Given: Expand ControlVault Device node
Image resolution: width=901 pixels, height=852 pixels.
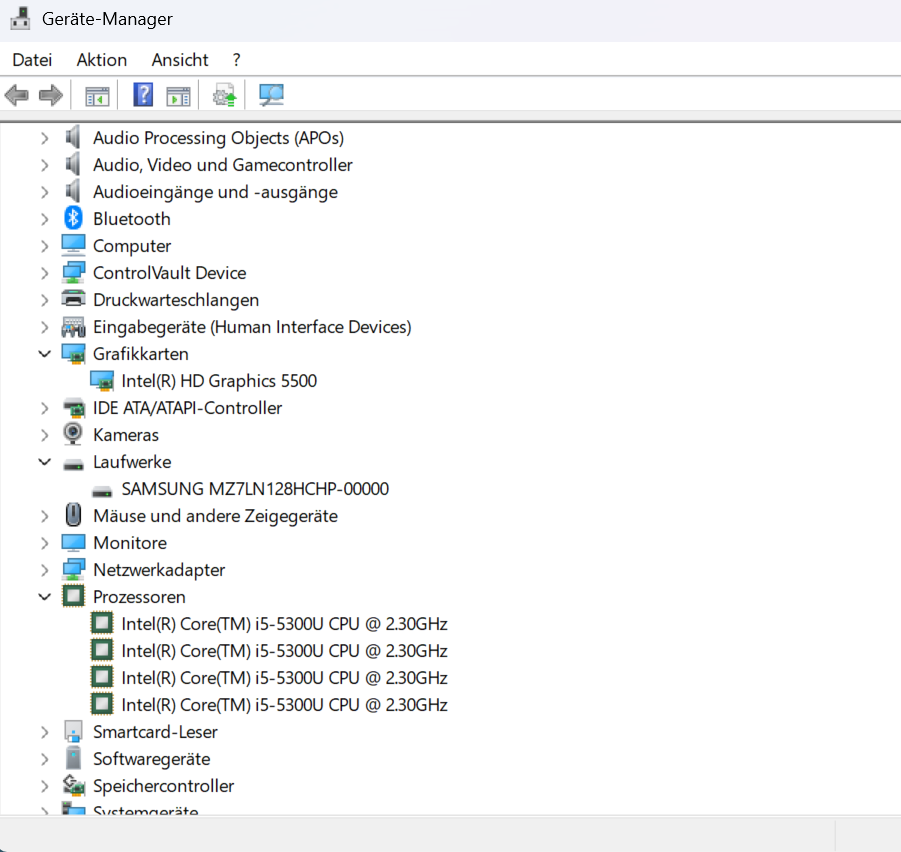Looking at the screenshot, I should tap(45, 273).
